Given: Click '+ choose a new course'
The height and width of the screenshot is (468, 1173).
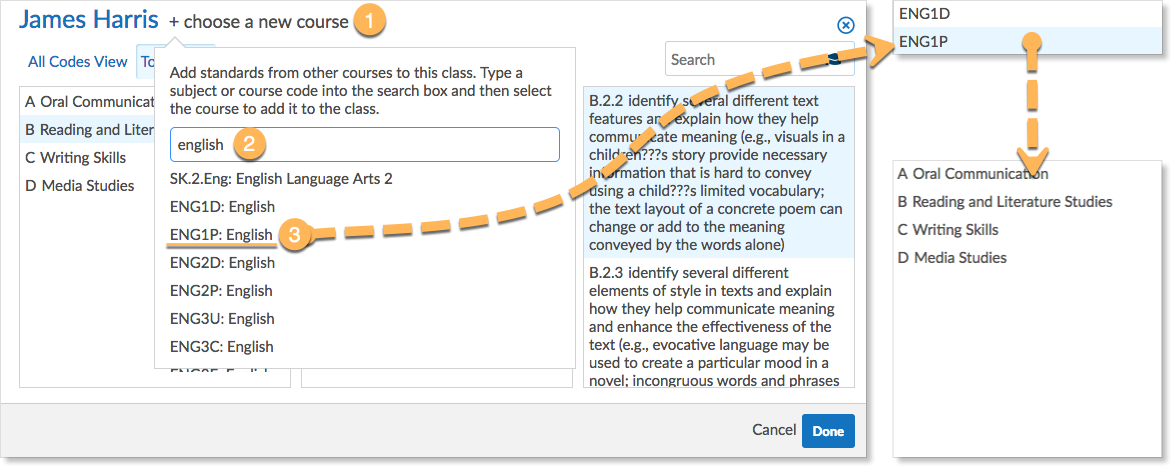Looking at the screenshot, I should [x=259, y=22].
